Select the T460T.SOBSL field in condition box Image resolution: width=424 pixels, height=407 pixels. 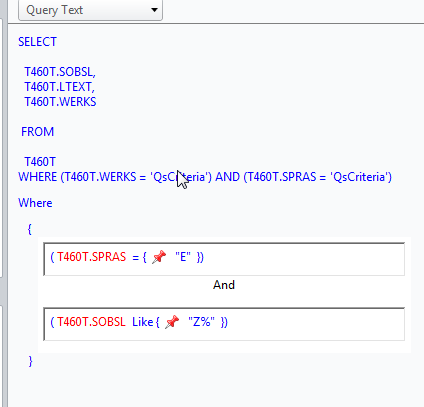coord(91,322)
